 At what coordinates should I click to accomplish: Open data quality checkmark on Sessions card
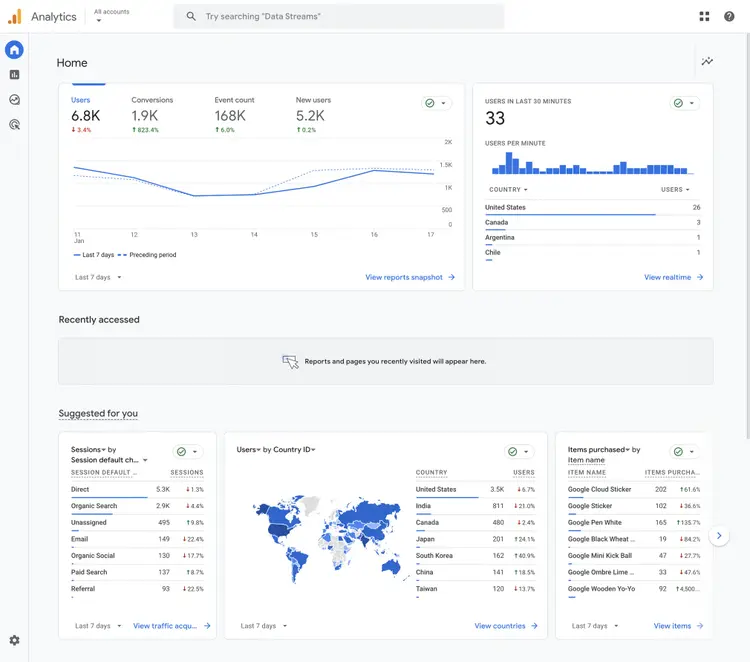(x=181, y=452)
